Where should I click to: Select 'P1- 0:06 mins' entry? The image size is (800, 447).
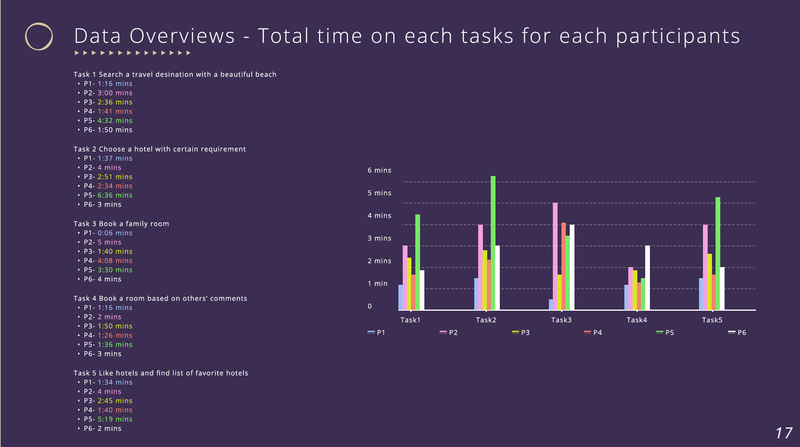[x=108, y=233]
